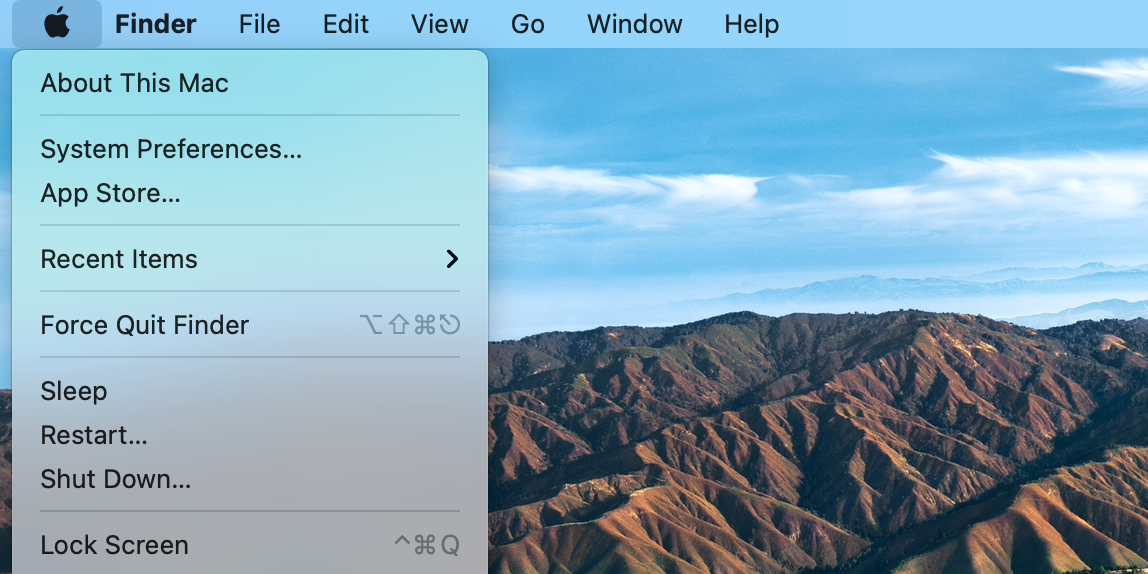Screen dimensions: 1148x574
Task: Choose About This Mac
Action: (x=134, y=83)
